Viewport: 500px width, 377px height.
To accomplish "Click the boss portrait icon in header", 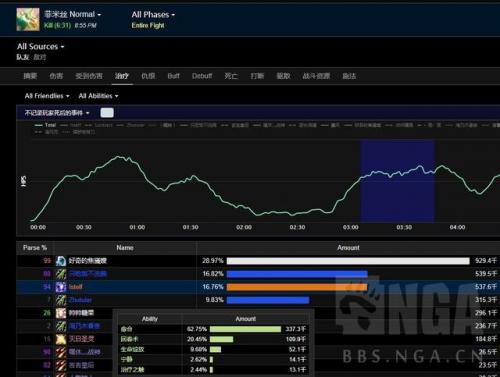I will coord(28,19).
